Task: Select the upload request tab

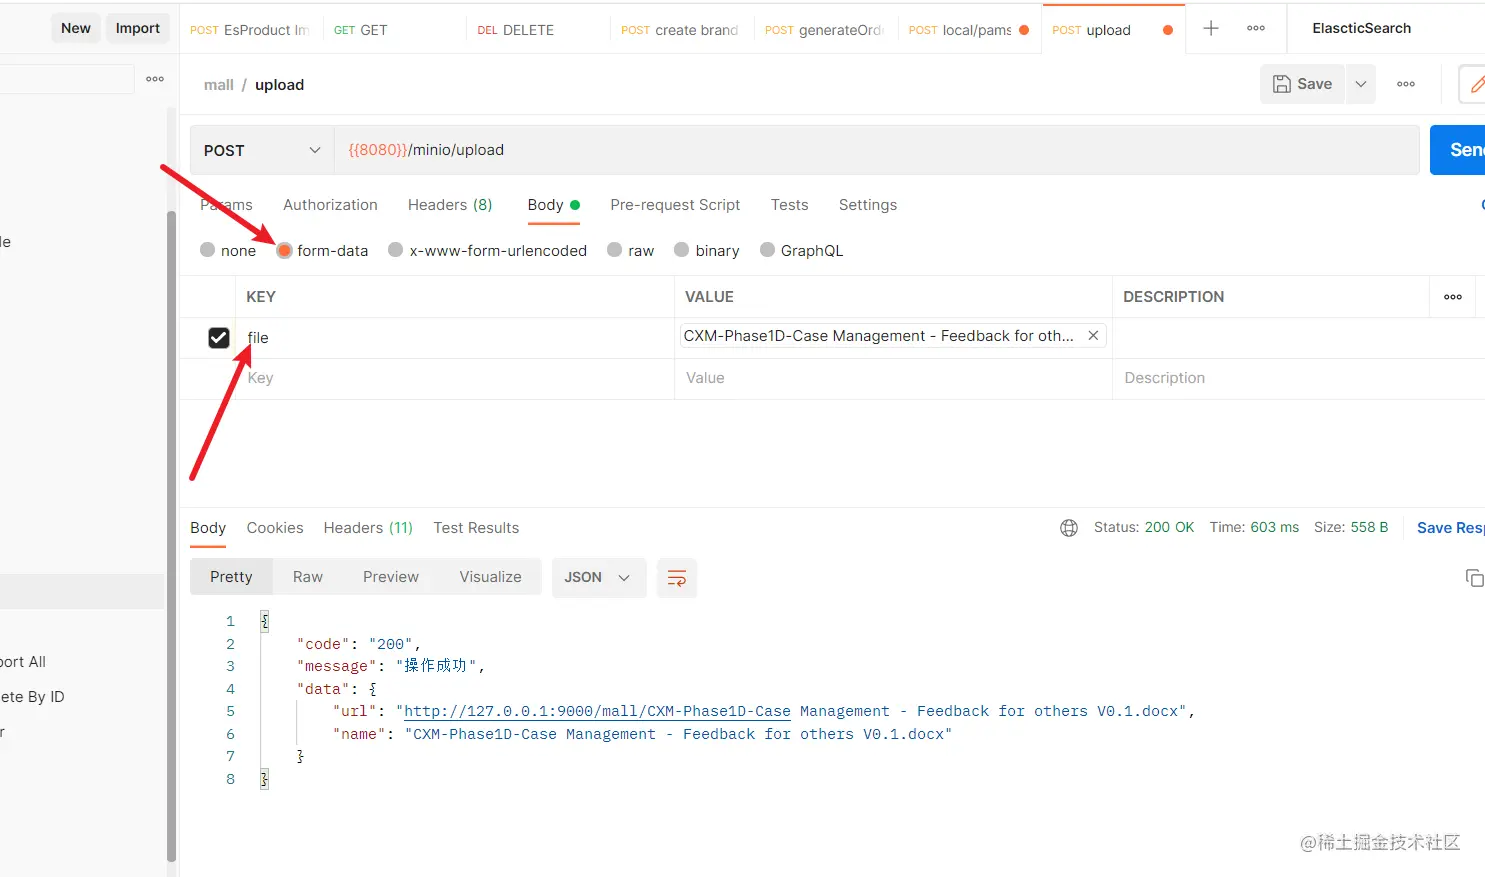Action: (1113, 30)
